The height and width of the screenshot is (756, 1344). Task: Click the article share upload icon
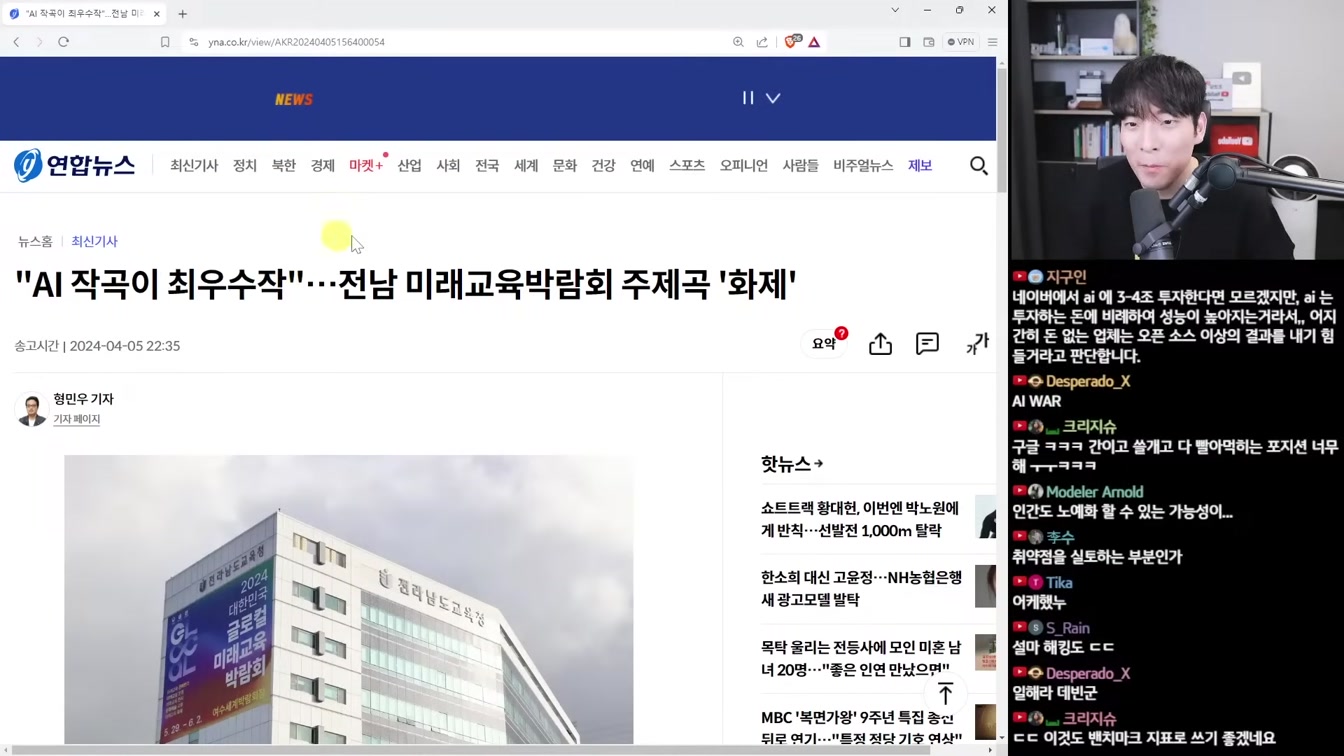[880, 343]
